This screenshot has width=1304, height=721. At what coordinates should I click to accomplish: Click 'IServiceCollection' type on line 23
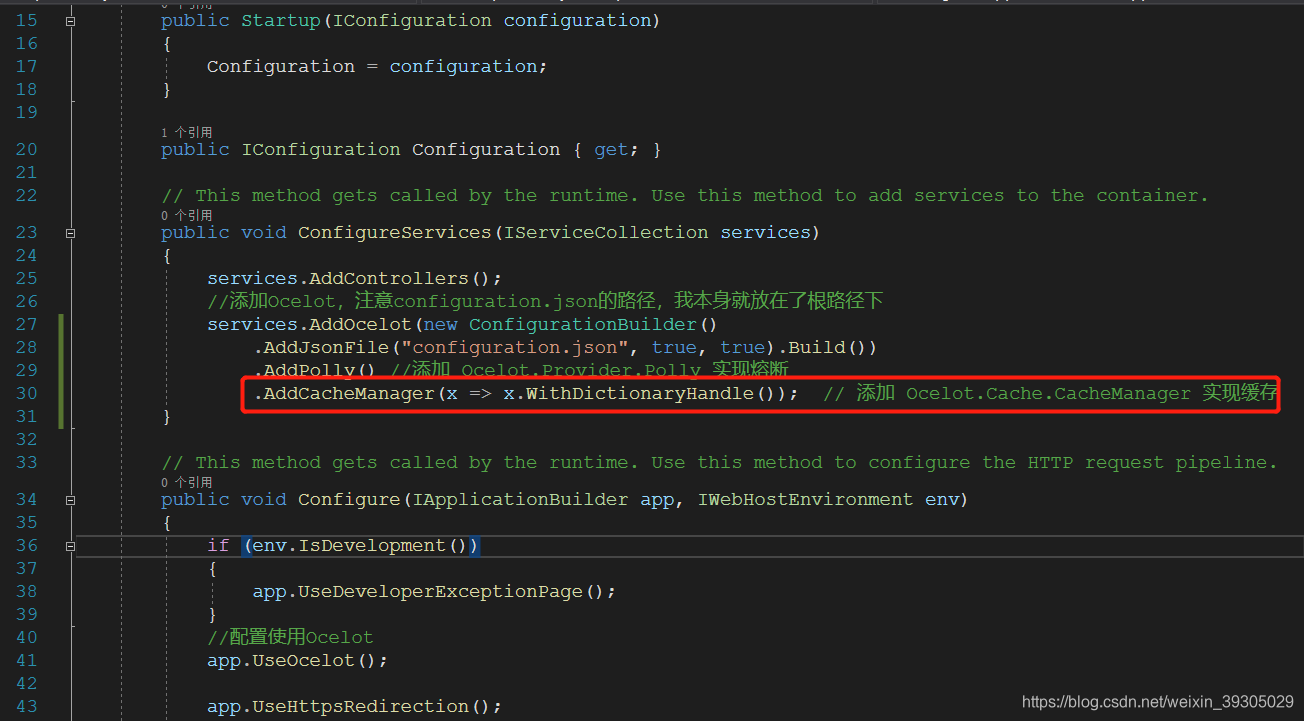pos(606,232)
